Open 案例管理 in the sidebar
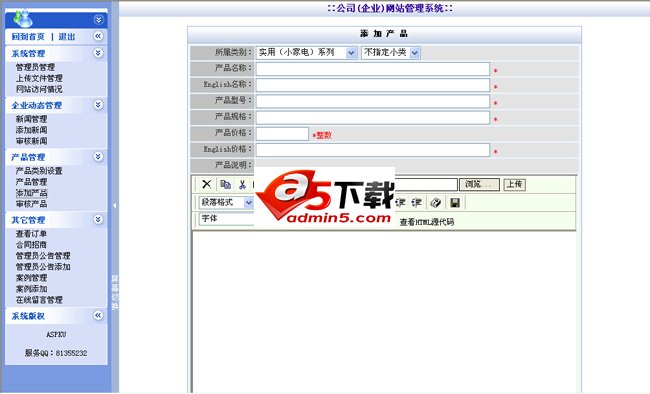The width and height of the screenshot is (650, 394). coord(32,278)
